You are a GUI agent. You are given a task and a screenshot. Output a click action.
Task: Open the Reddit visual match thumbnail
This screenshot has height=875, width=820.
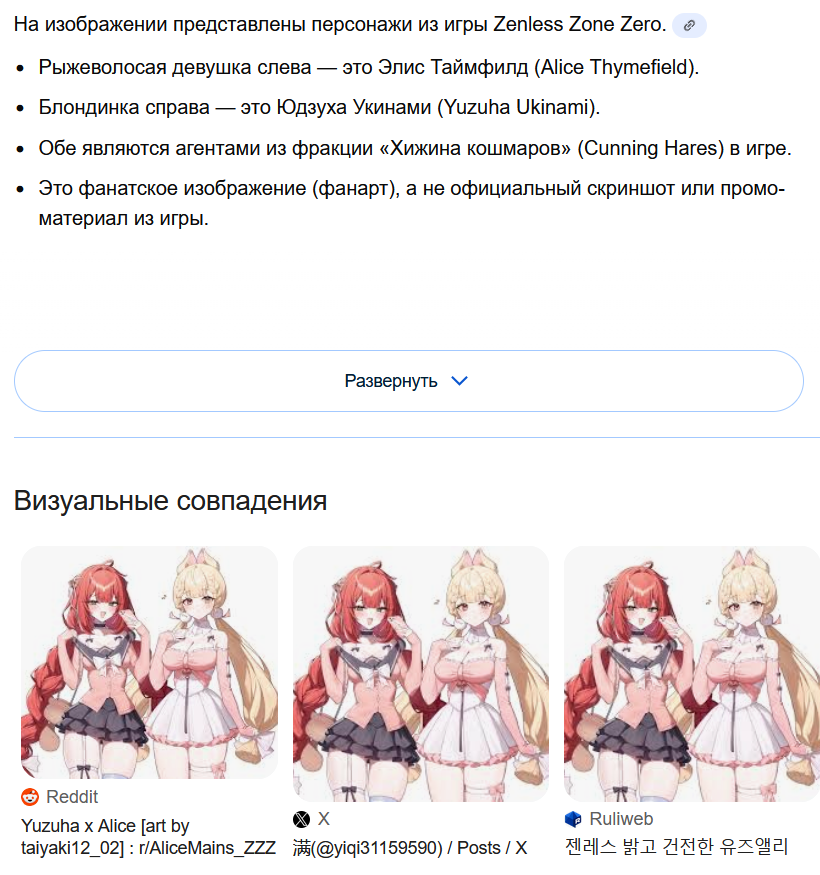click(x=150, y=662)
